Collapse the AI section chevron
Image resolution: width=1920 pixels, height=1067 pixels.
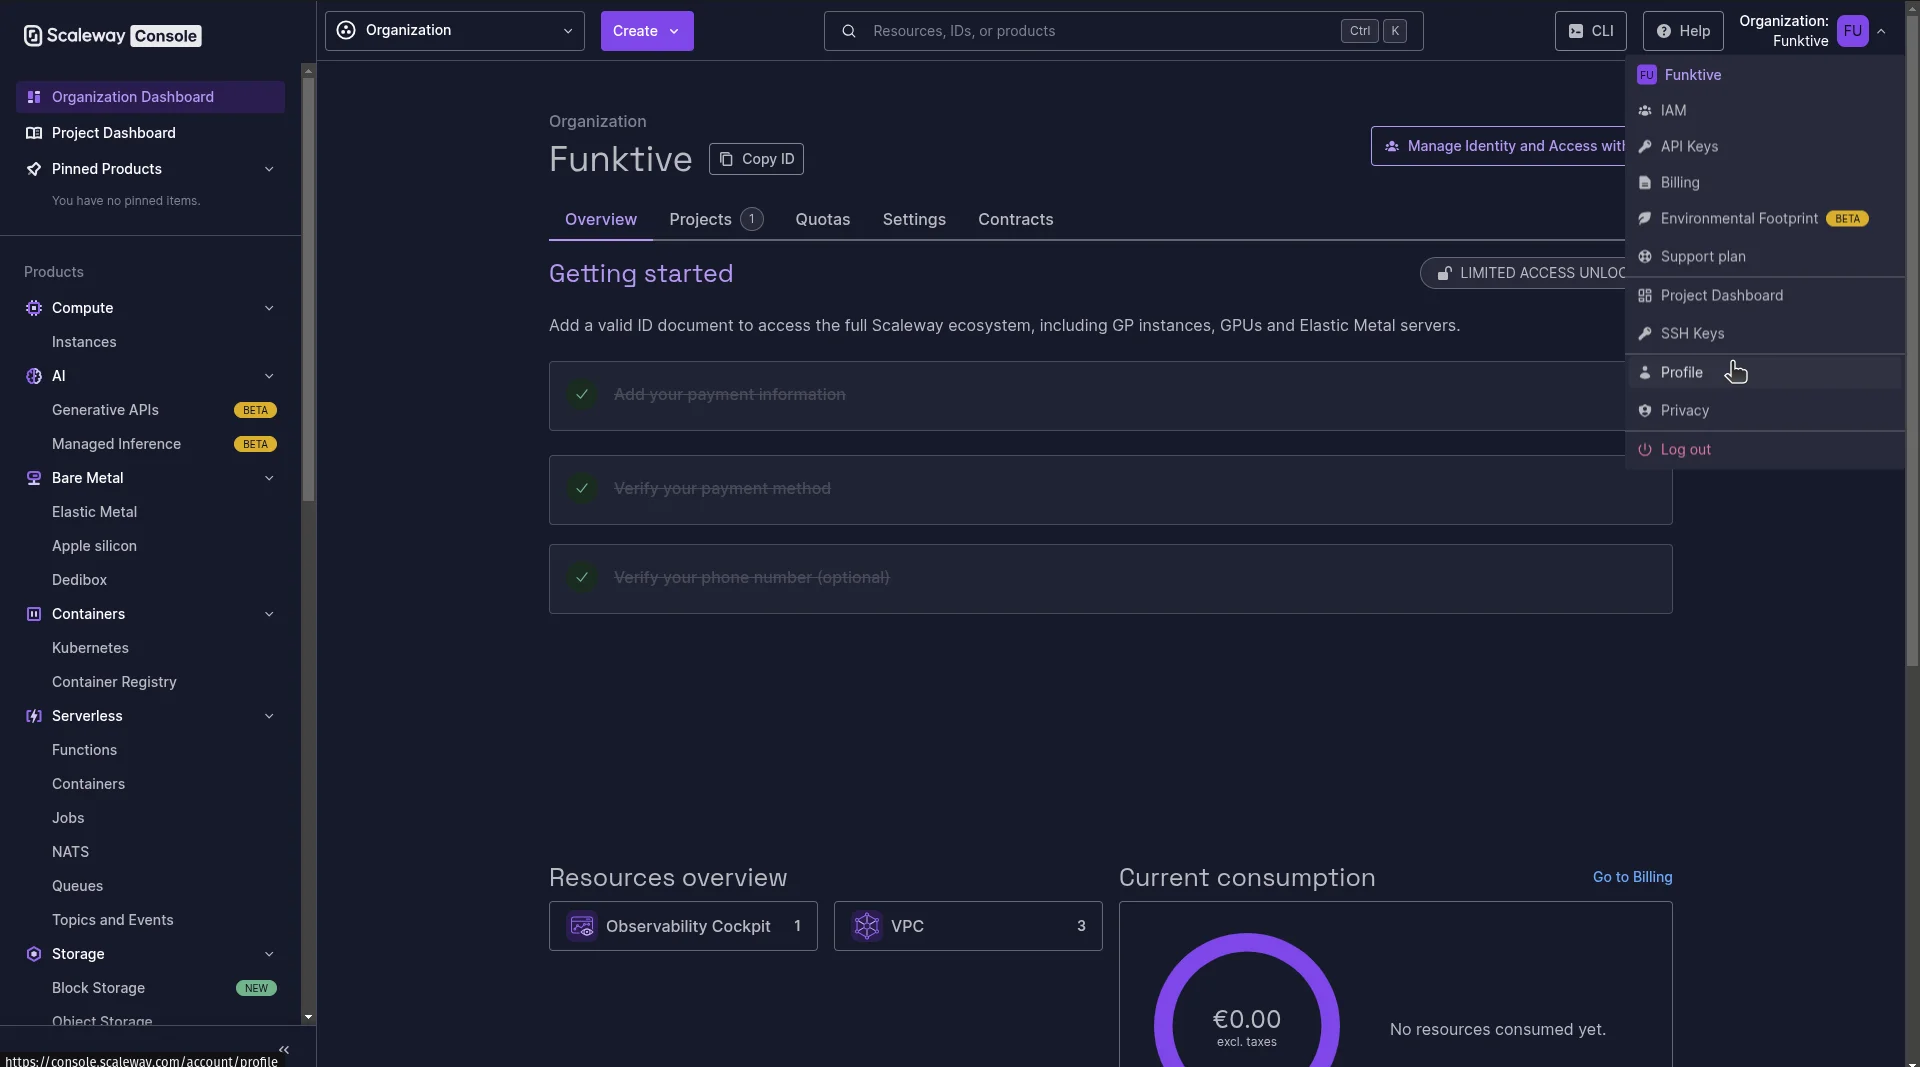coord(269,376)
